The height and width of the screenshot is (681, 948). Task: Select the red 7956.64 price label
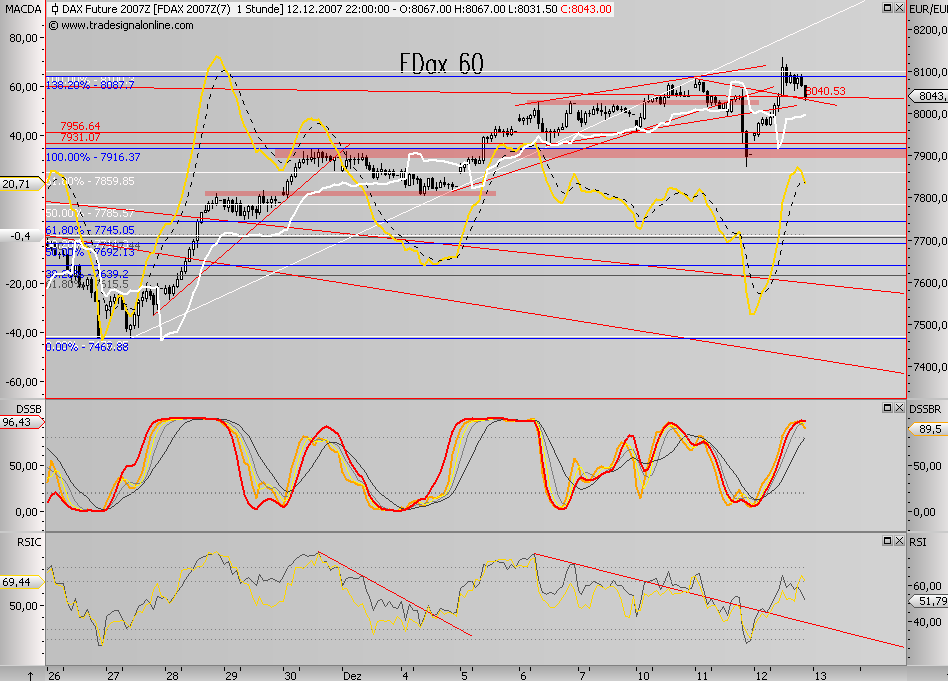click(x=80, y=126)
